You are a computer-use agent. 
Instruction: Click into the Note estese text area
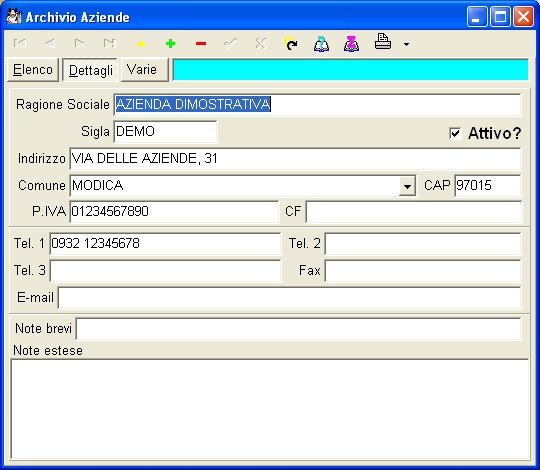pyautogui.click(x=270, y=409)
